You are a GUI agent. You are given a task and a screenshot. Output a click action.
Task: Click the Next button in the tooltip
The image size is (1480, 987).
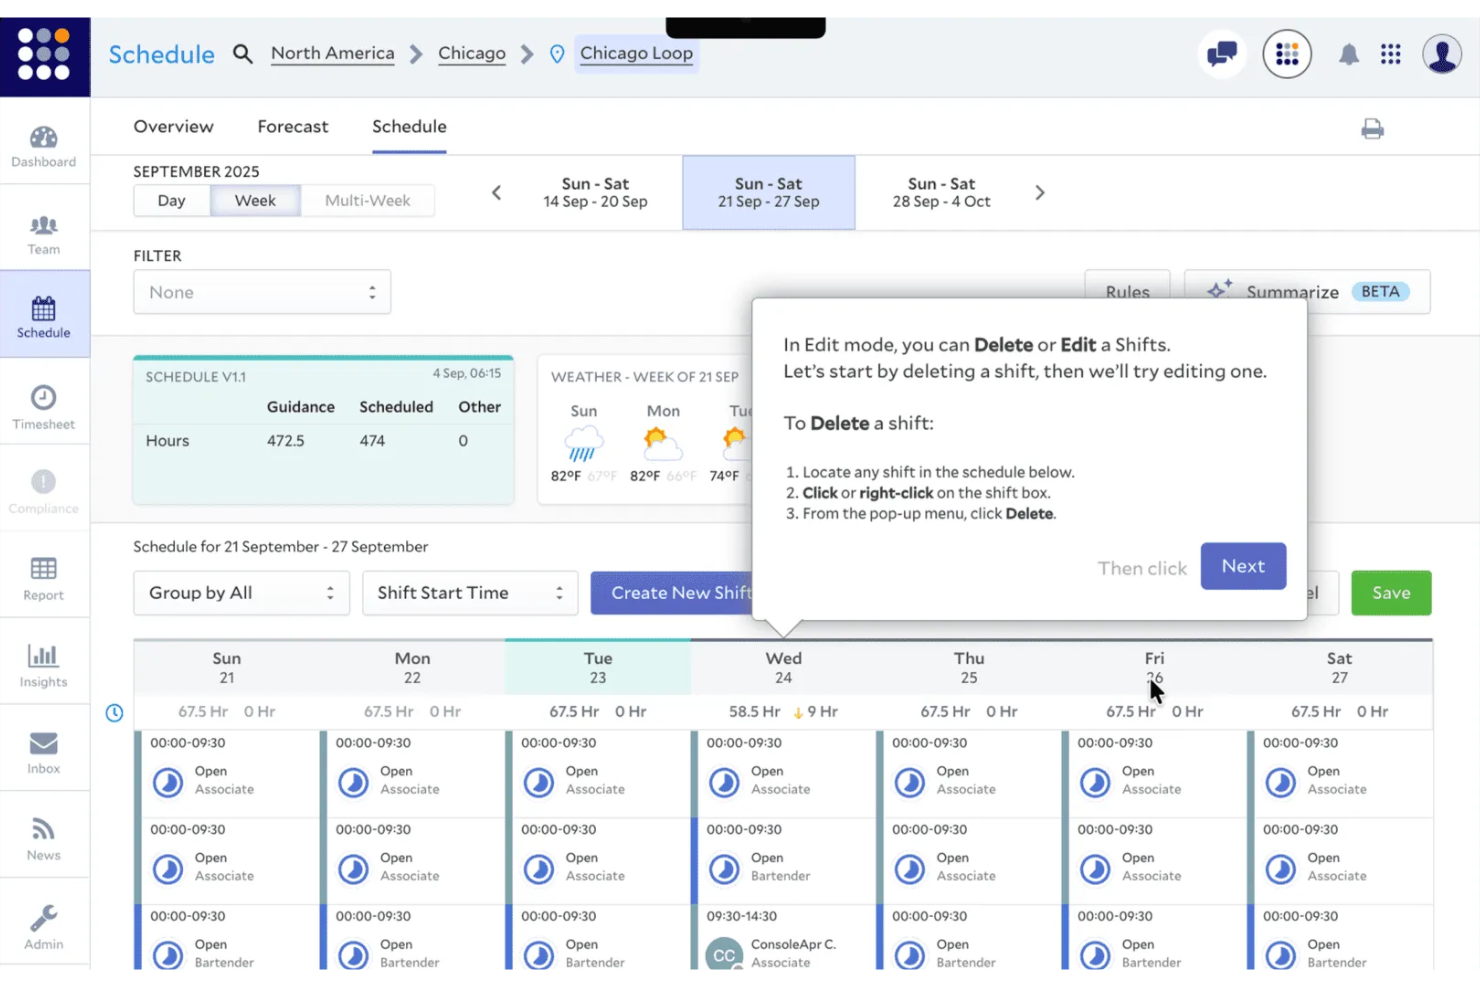(x=1243, y=566)
